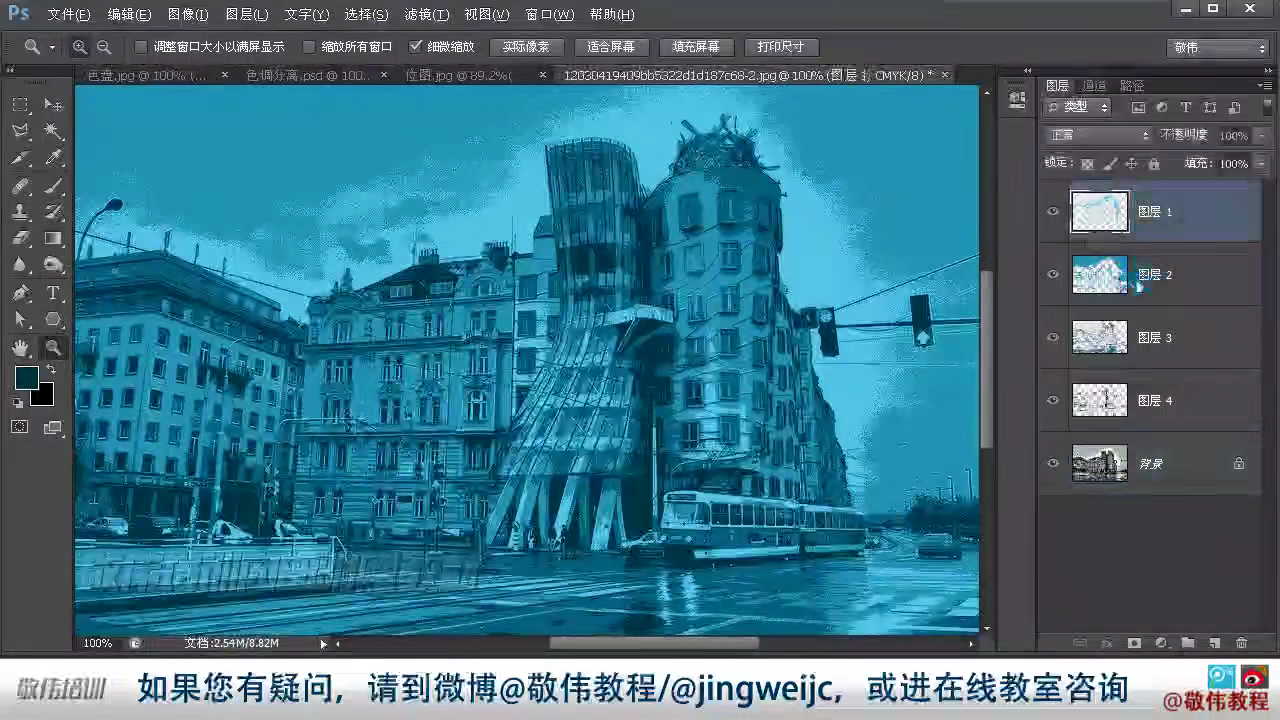Delete layer with trash icon

click(x=1242, y=643)
